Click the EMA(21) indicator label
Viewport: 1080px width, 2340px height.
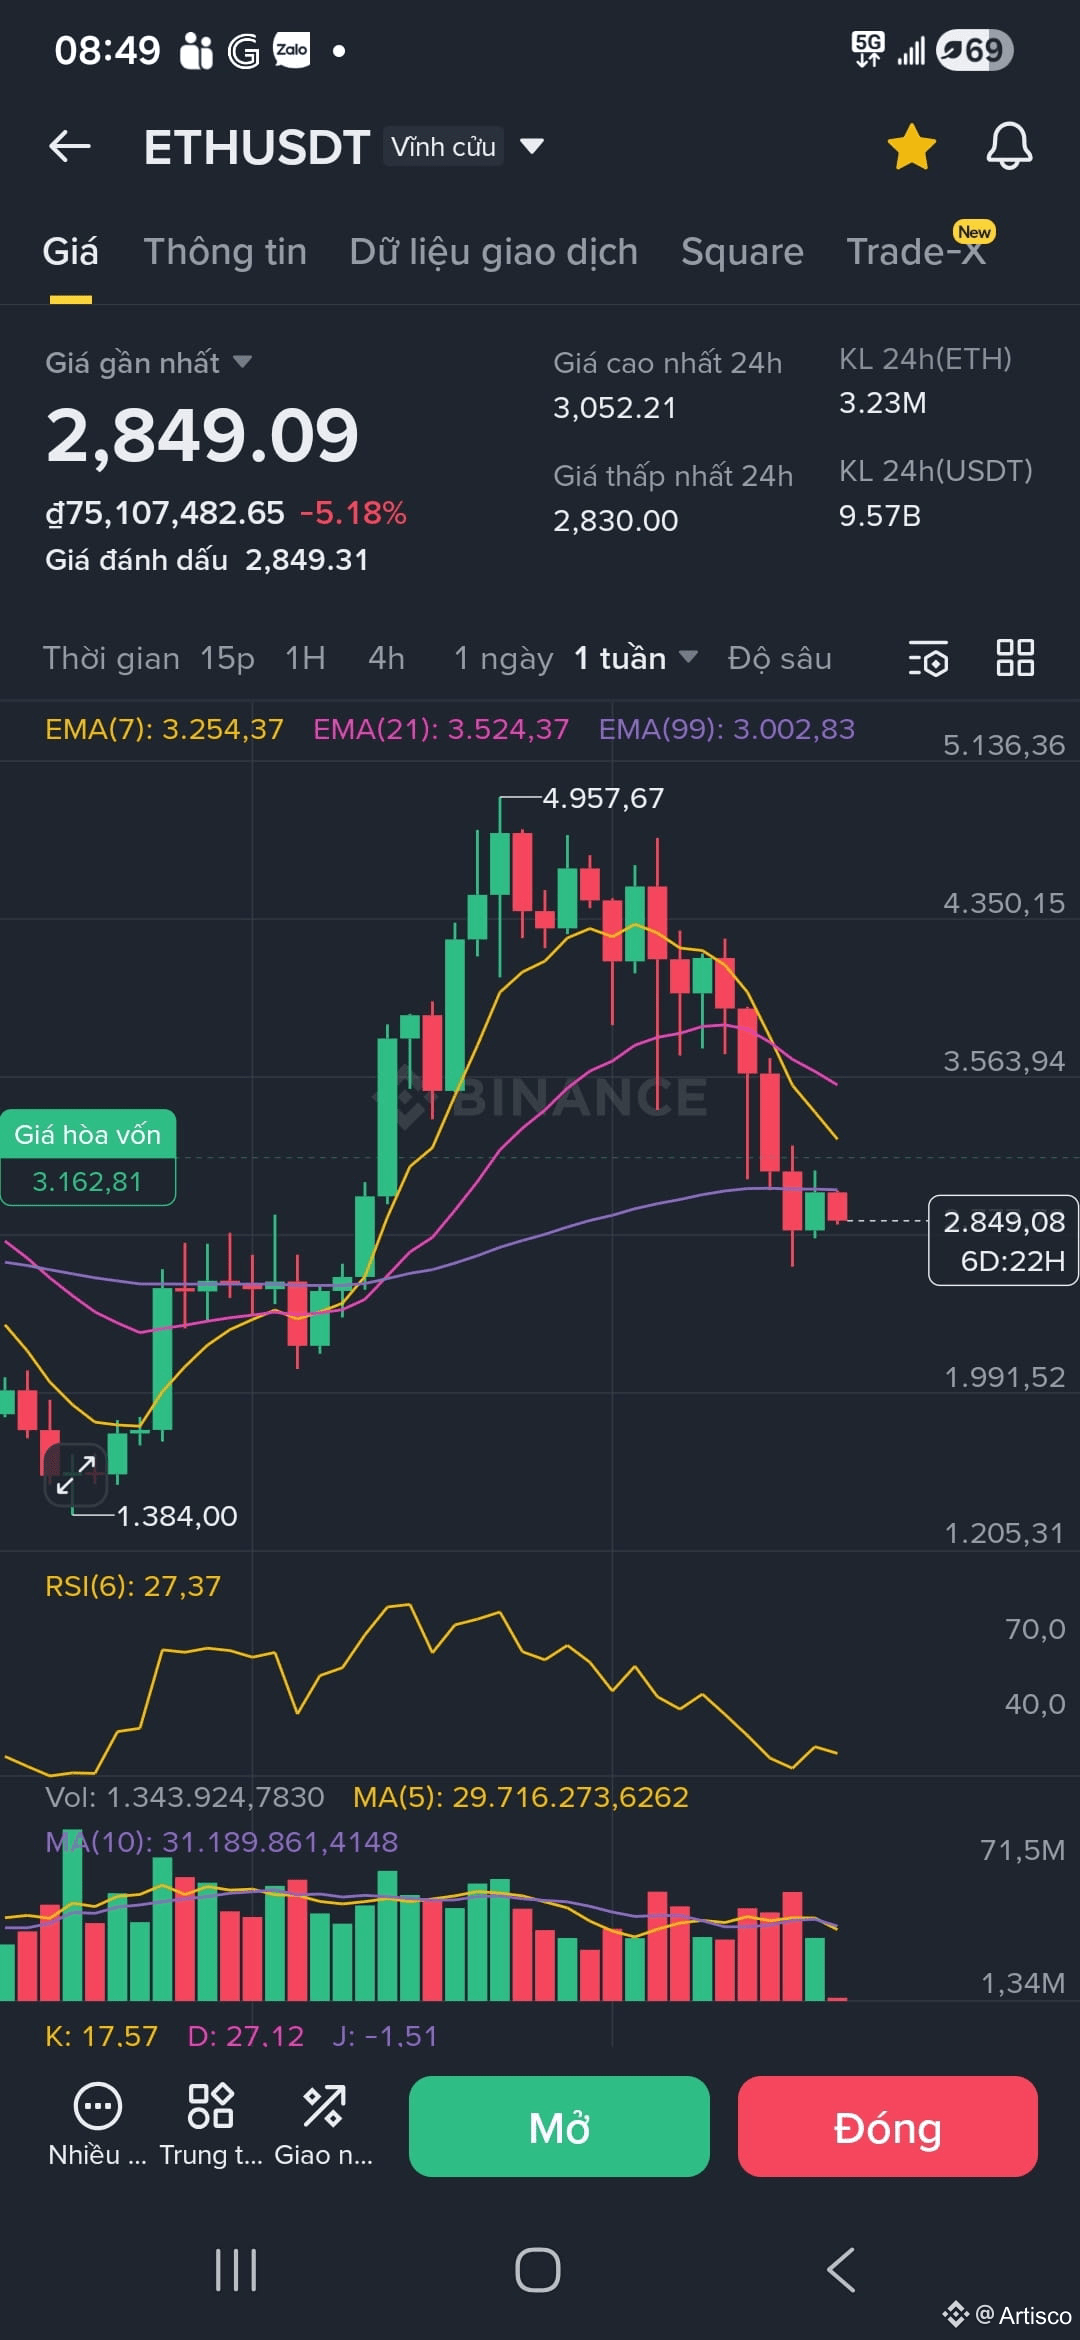(441, 729)
